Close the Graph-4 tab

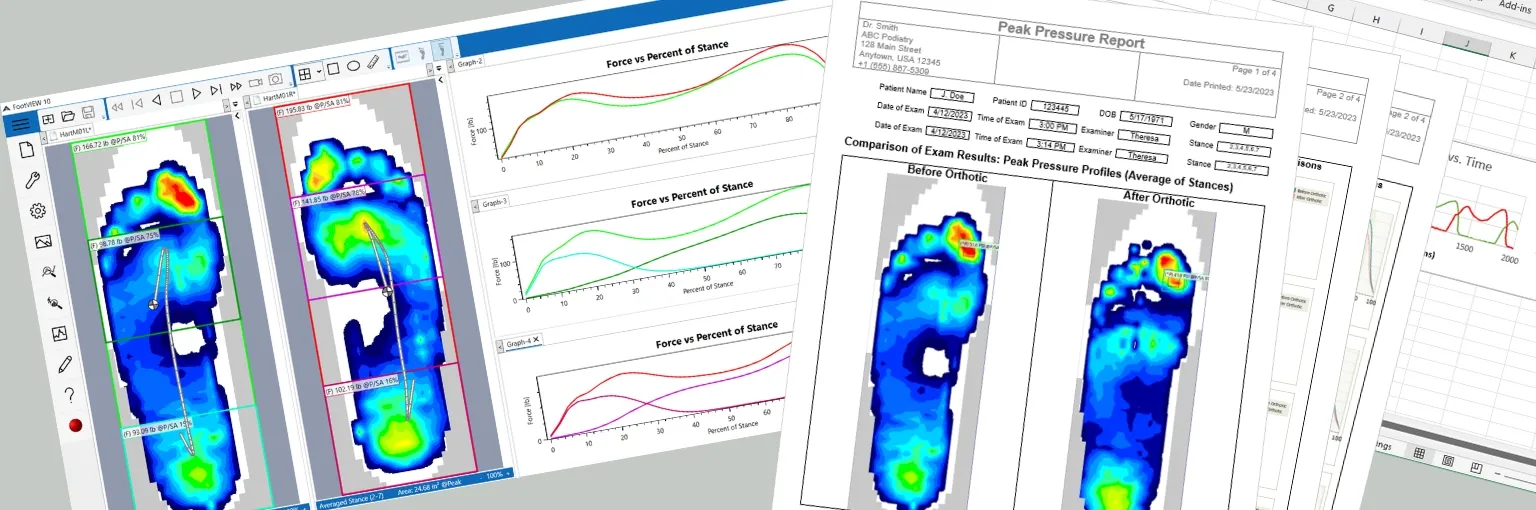click(x=536, y=340)
